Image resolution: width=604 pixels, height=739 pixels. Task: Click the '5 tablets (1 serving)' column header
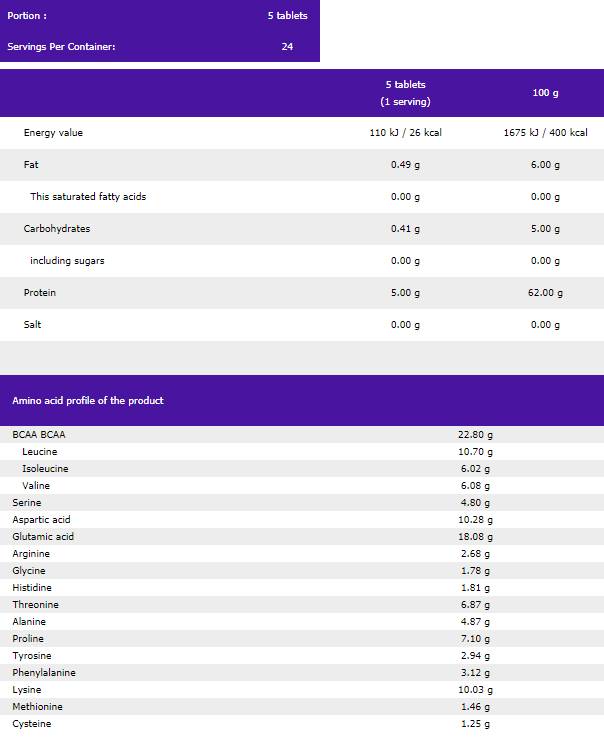click(405, 93)
